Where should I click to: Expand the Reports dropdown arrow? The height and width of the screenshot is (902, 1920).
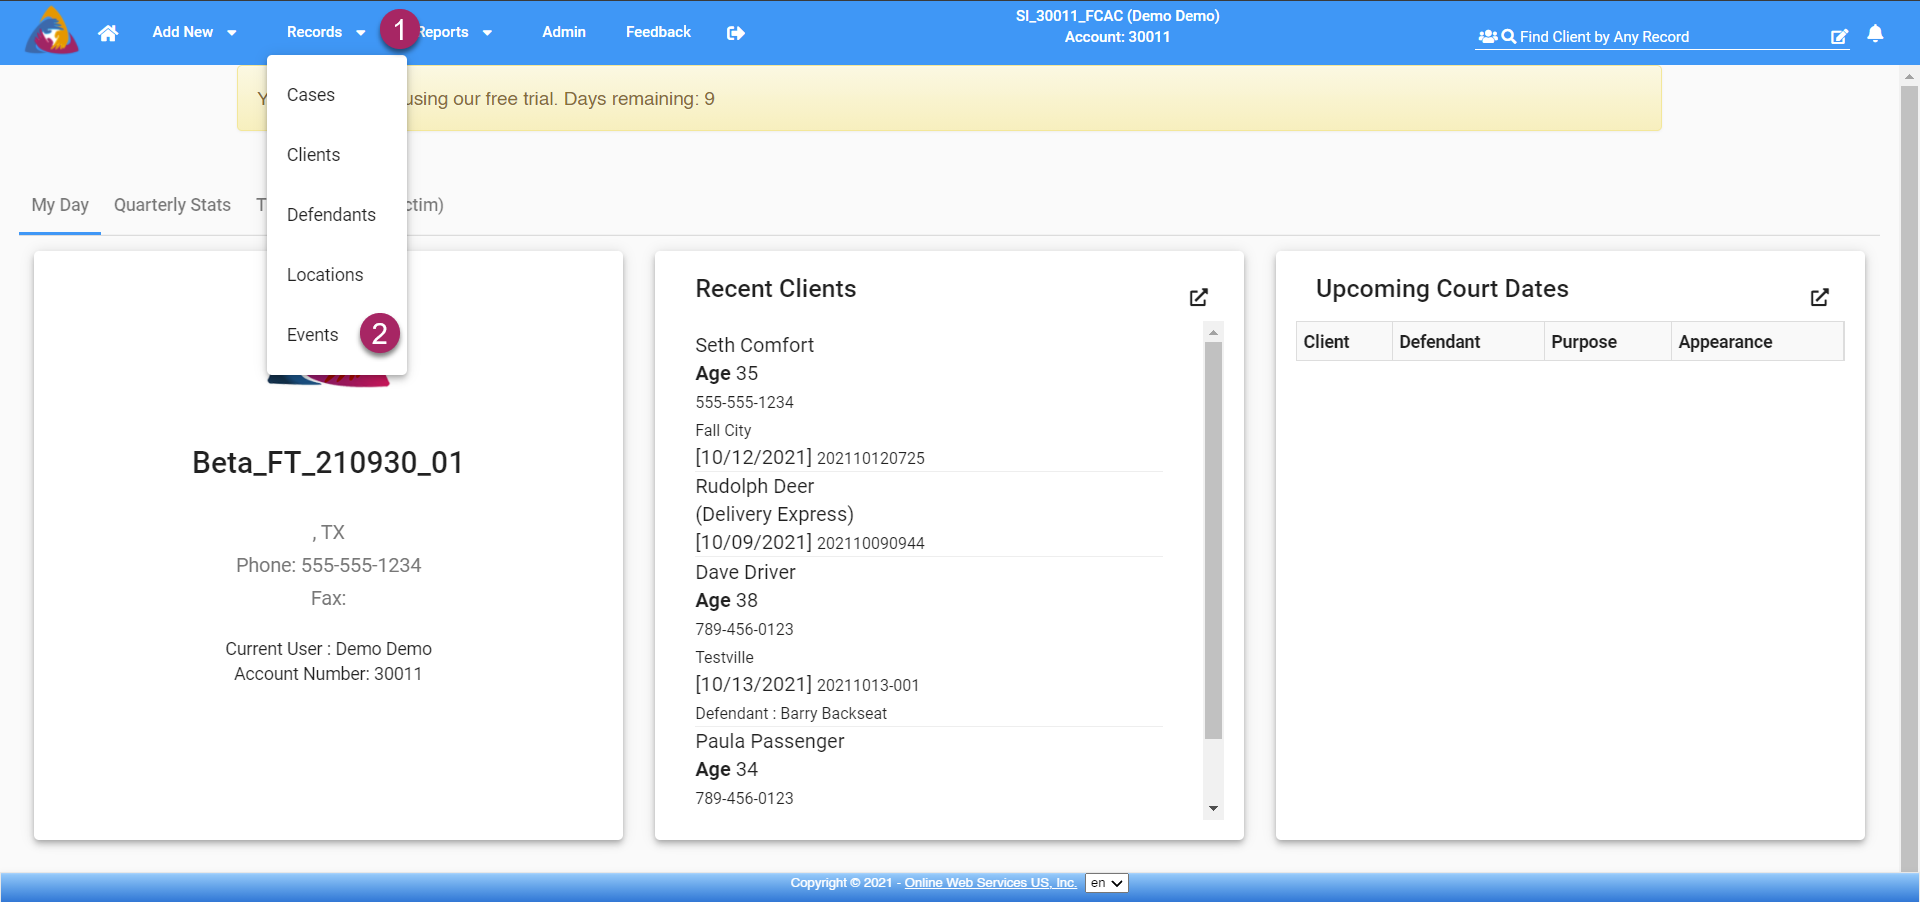(x=487, y=33)
